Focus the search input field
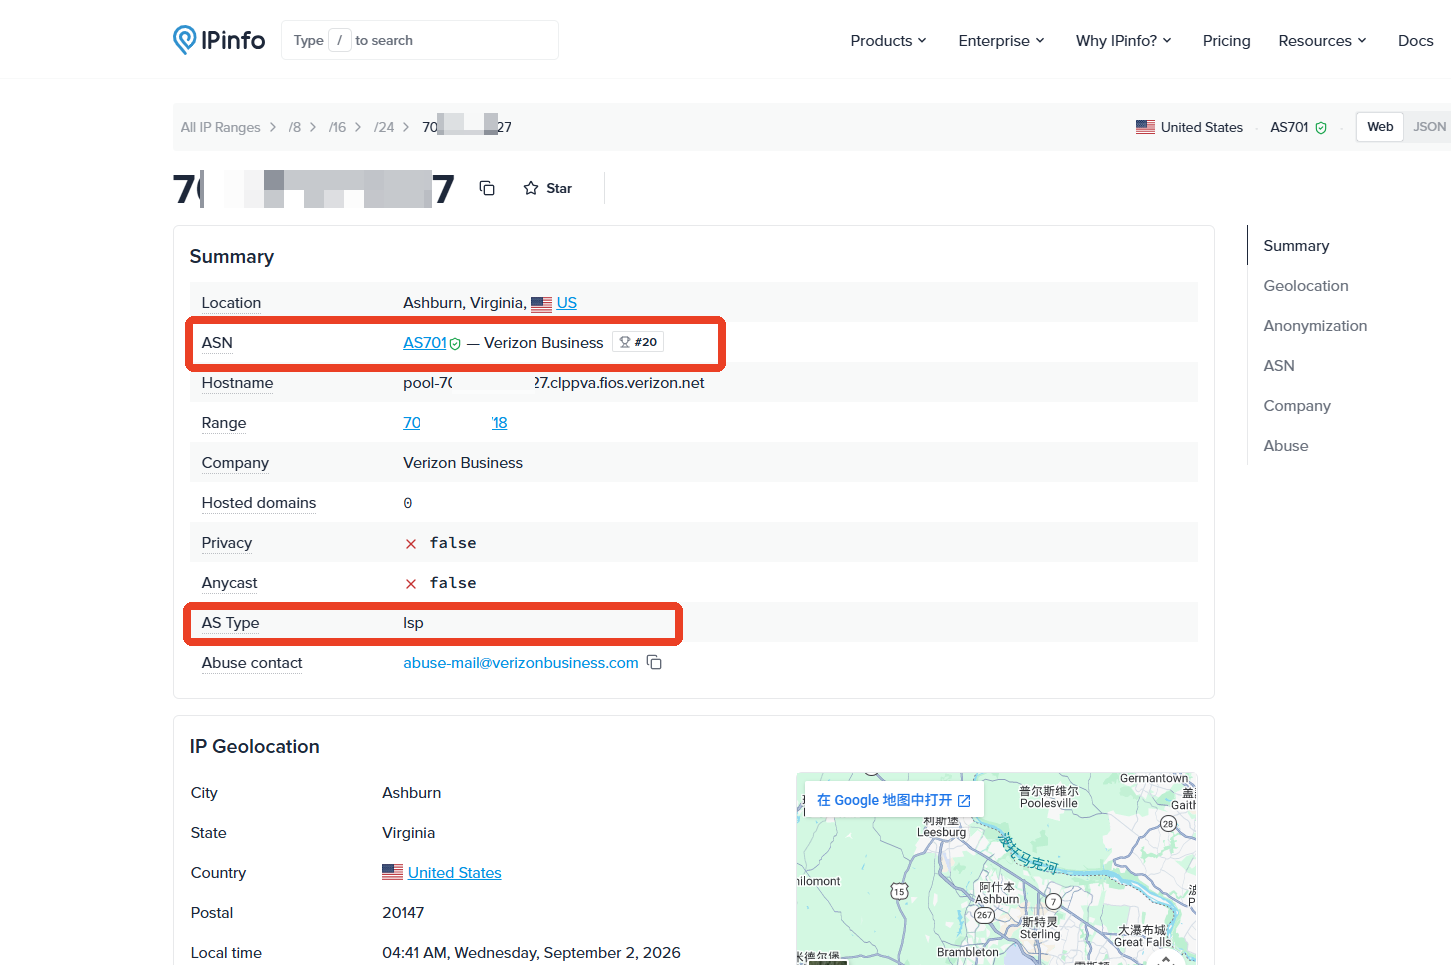The image size is (1451, 965). coord(420,40)
